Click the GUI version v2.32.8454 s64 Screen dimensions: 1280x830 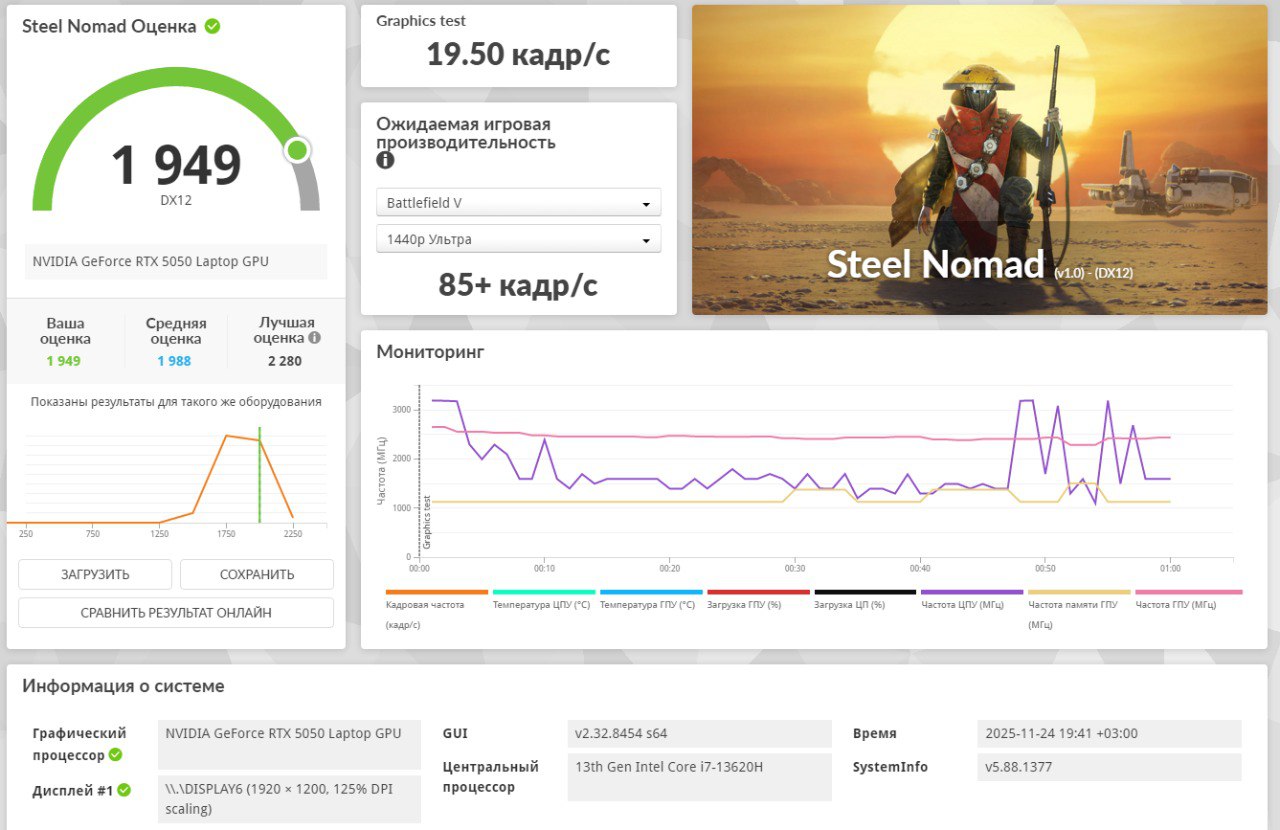point(699,734)
